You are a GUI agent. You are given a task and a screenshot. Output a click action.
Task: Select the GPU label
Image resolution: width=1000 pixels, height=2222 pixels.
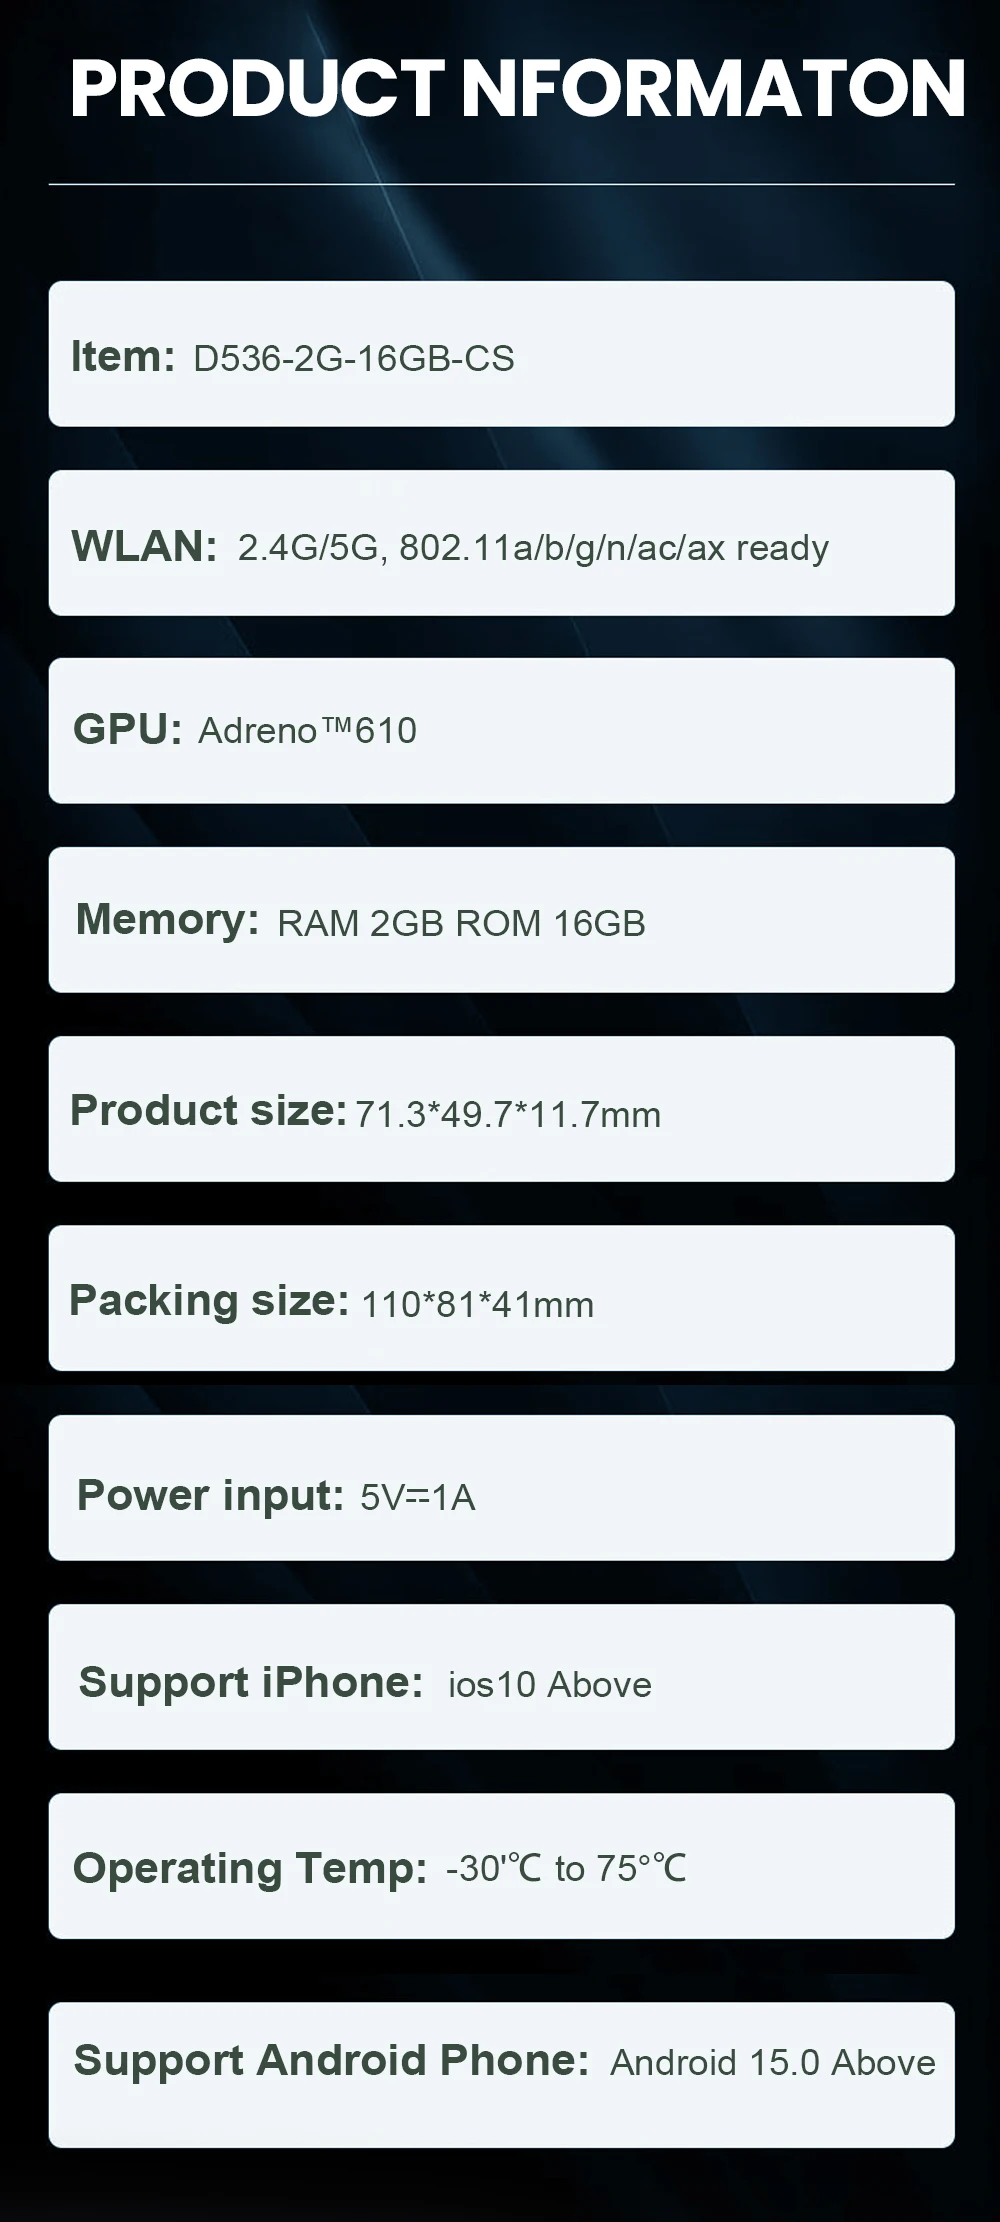(x=127, y=729)
